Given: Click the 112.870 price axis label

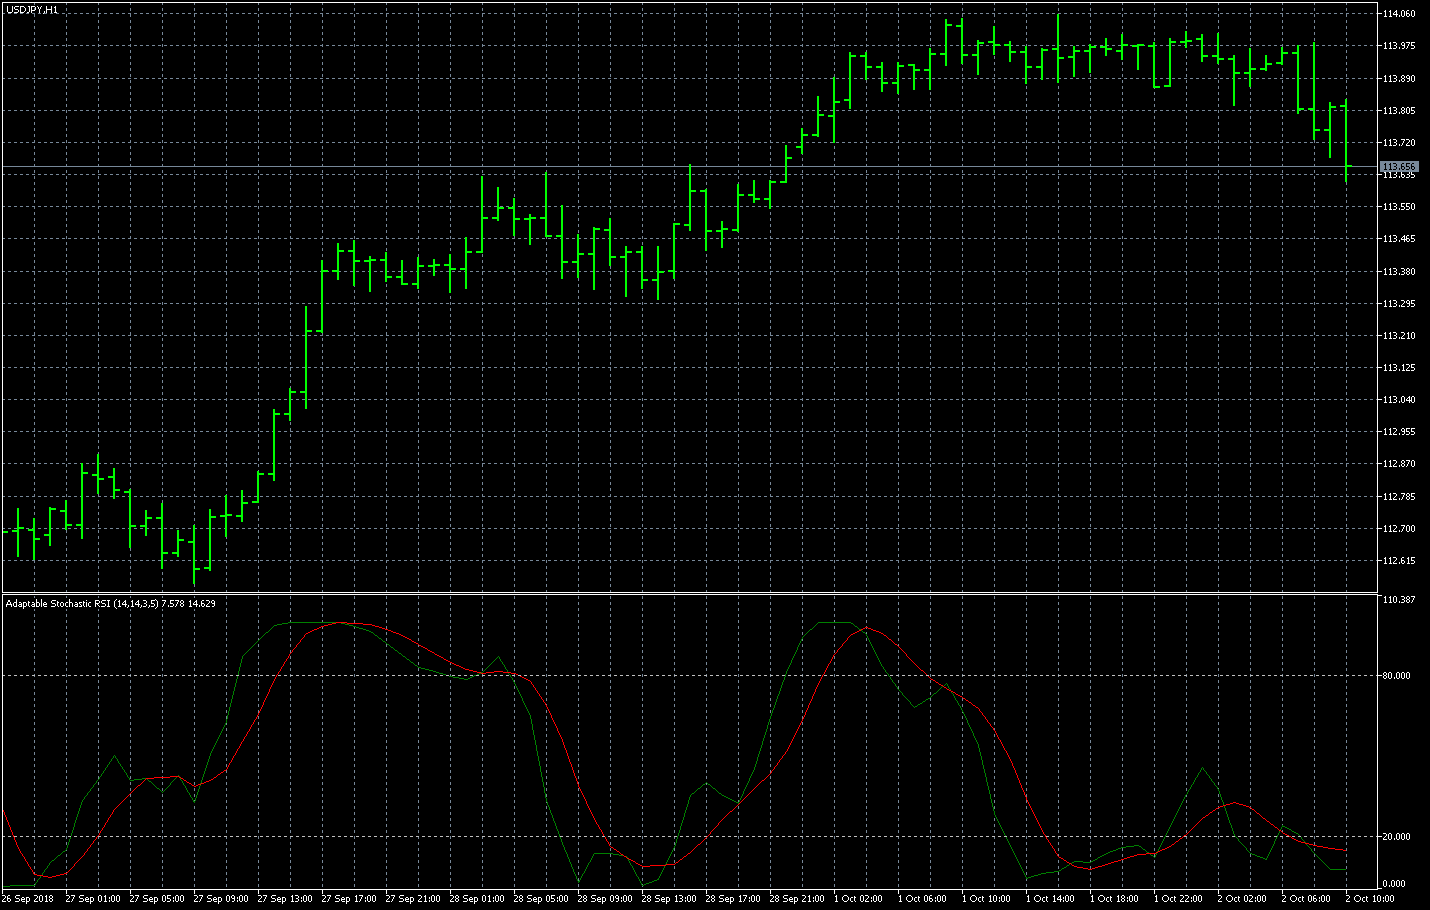Looking at the screenshot, I should point(1399,464).
